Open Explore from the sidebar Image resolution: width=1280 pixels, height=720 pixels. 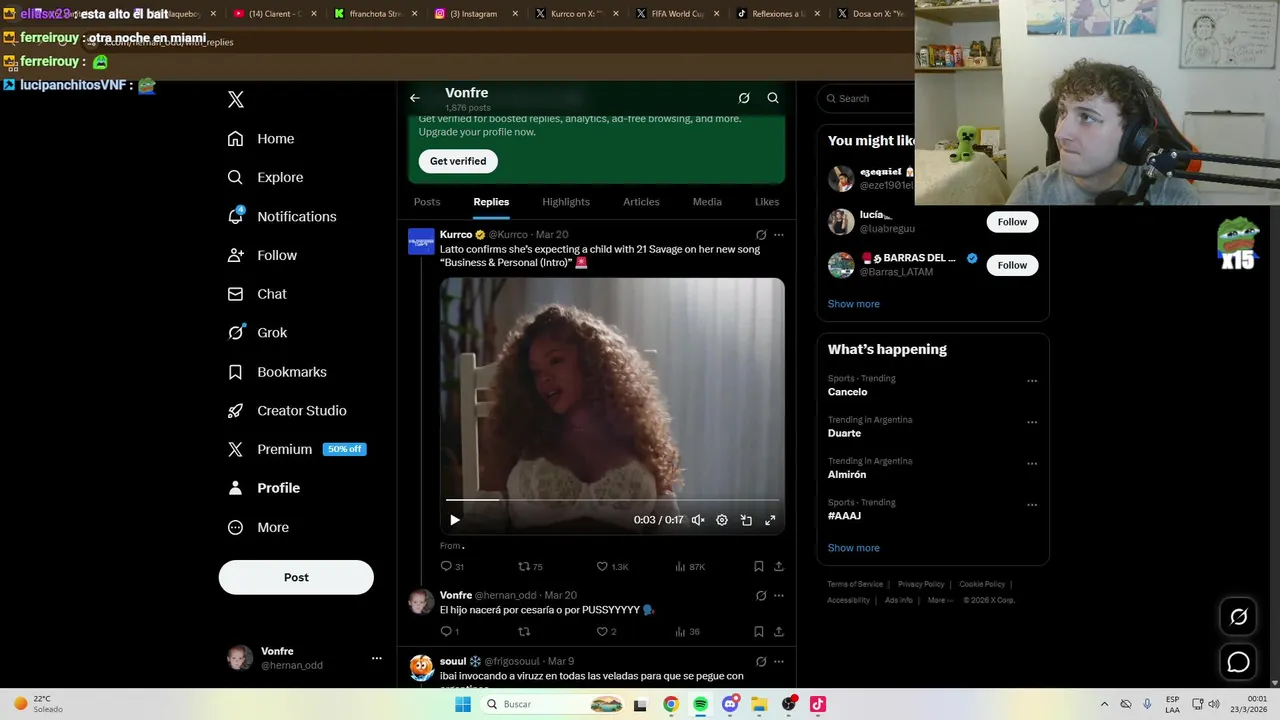pos(265,177)
